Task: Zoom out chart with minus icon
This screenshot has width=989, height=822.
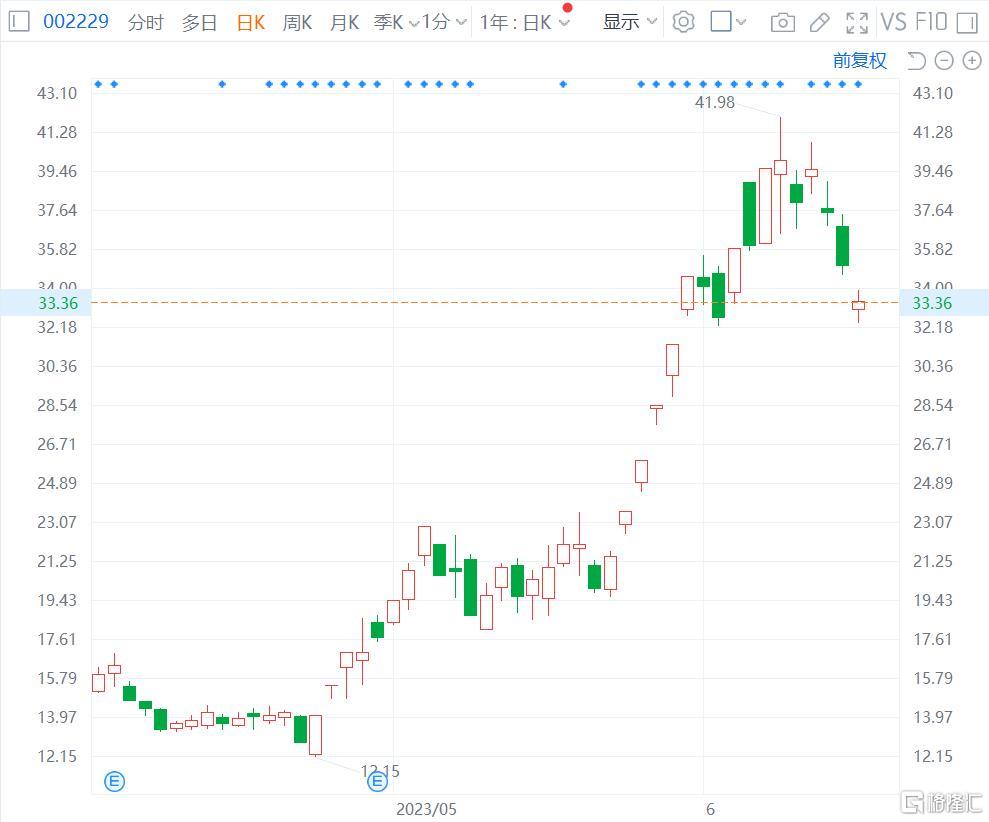Action: coord(944,61)
